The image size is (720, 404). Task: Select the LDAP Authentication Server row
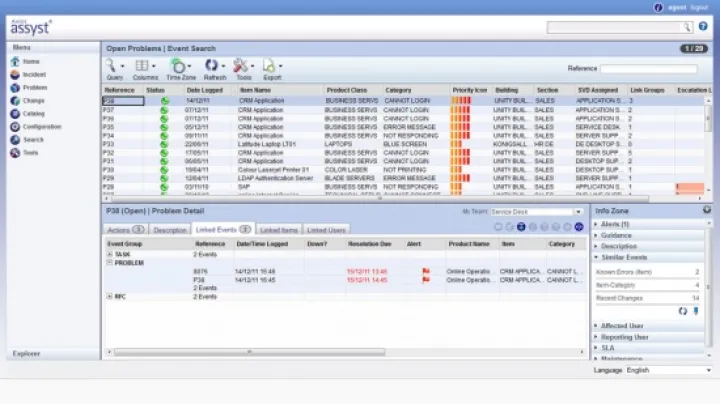404,178
